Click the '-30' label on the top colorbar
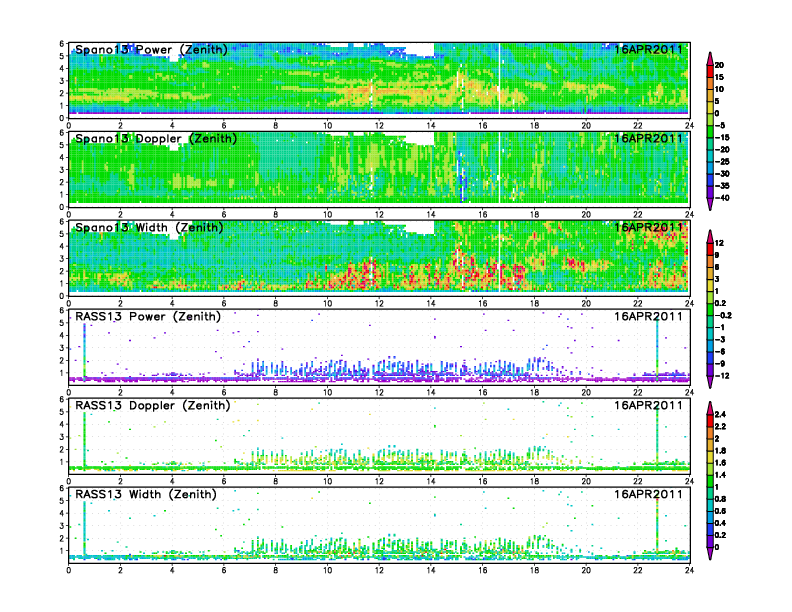This screenshot has height=612, width=792. 722,174
